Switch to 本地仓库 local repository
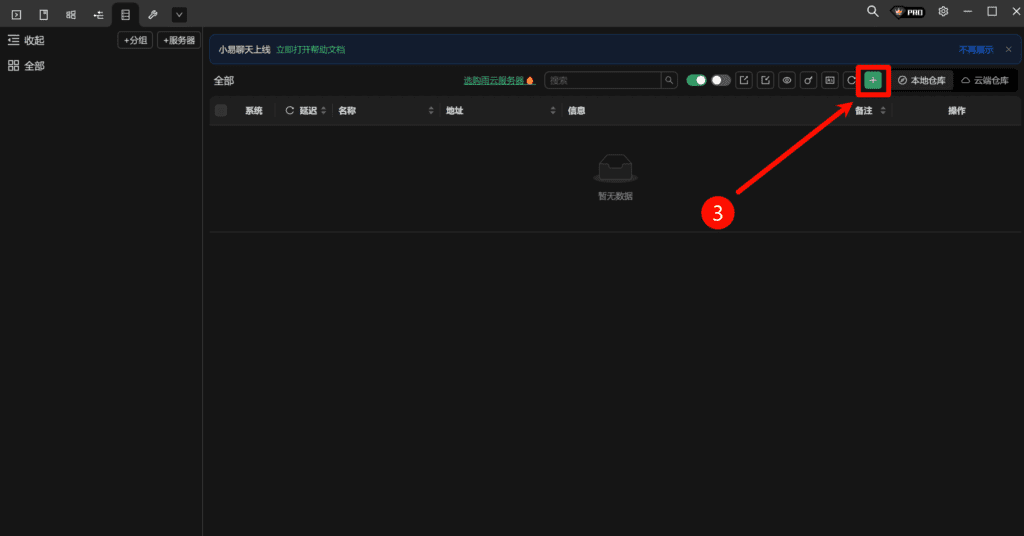 [x=921, y=80]
